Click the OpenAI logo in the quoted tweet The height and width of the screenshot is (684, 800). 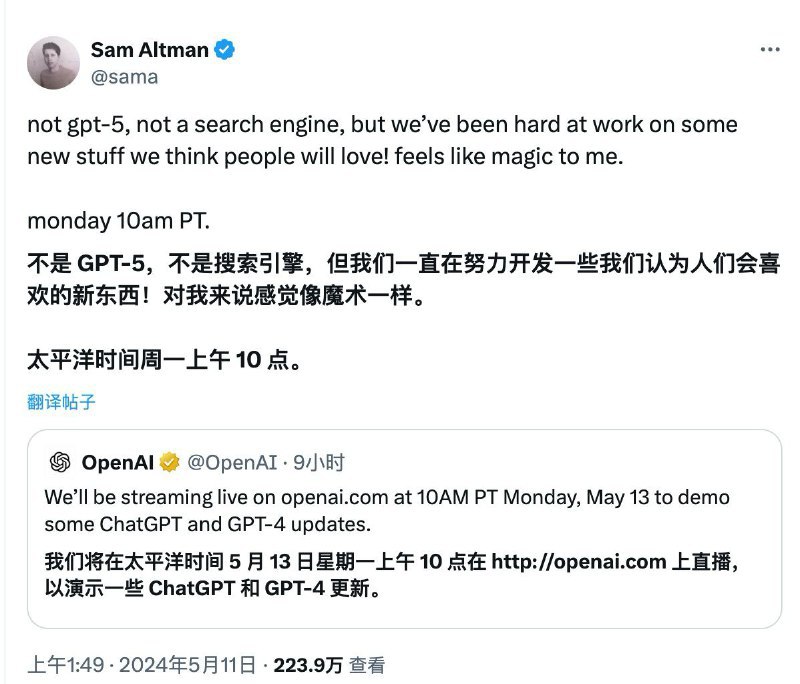pyautogui.click(x=60, y=461)
